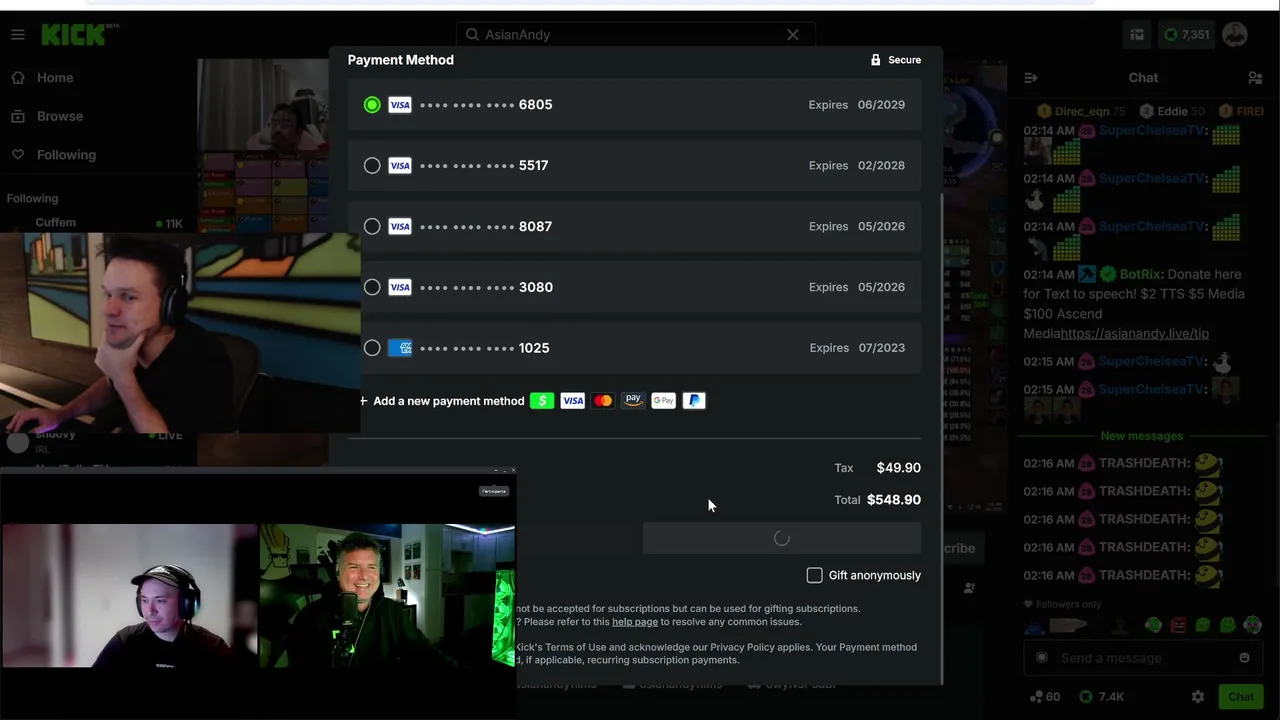The height and width of the screenshot is (720, 1280).
Task: Pick the blue emote in the emote row
Action: (x=1033, y=626)
